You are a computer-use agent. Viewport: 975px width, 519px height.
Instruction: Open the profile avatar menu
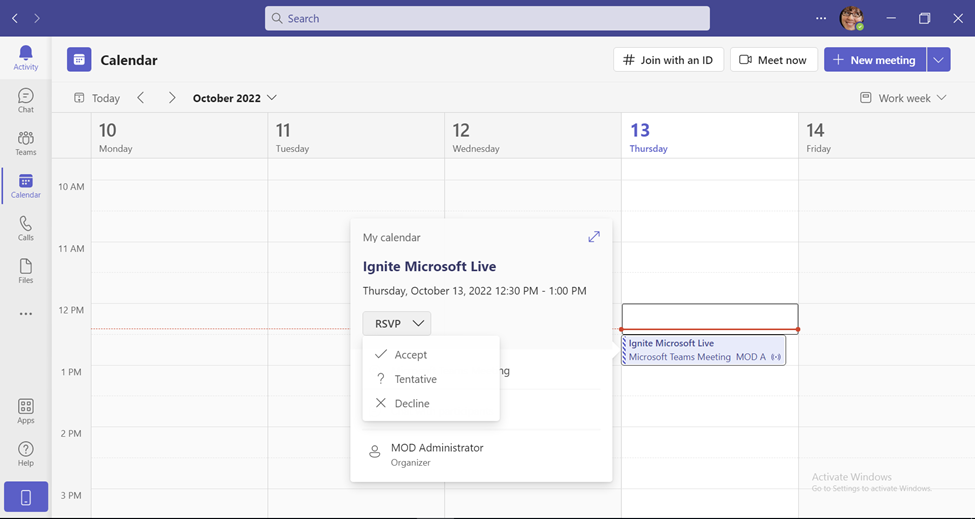click(x=851, y=19)
